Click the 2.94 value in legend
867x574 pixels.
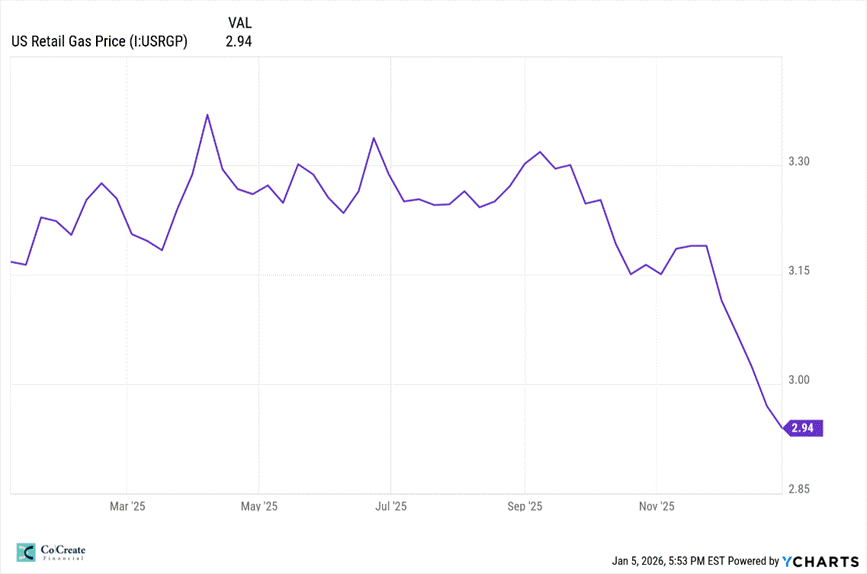(x=239, y=41)
